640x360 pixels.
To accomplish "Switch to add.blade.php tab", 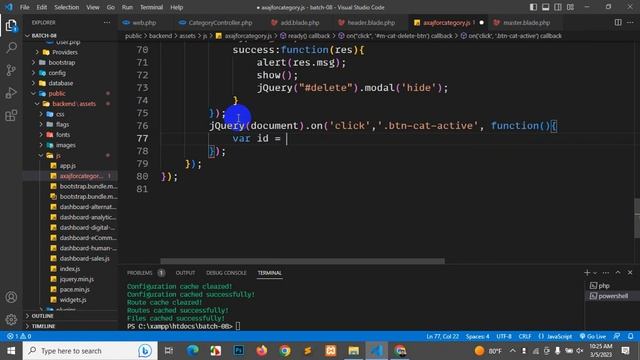I will [300, 23].
